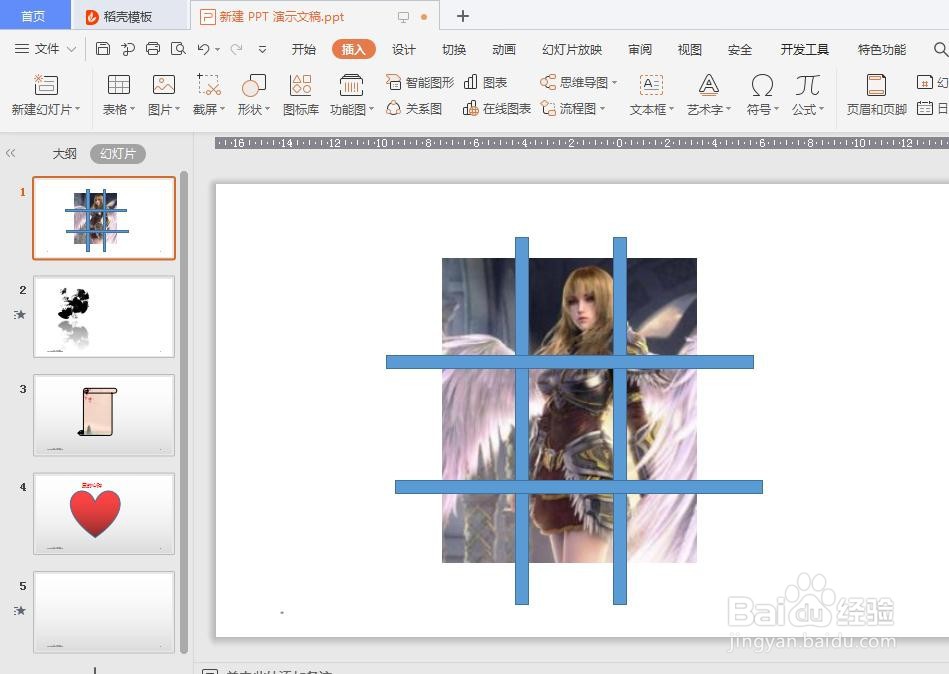The height and width of the screenshot is (674, 949).
Task: Insert Online Chart (在线图表)
Action: click(496, 108)
